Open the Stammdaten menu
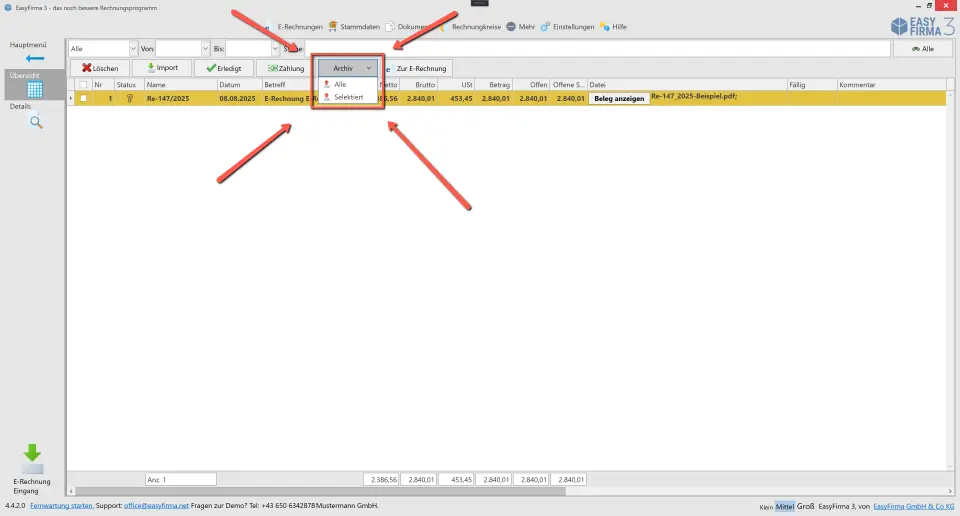 (x=360, y=27)
